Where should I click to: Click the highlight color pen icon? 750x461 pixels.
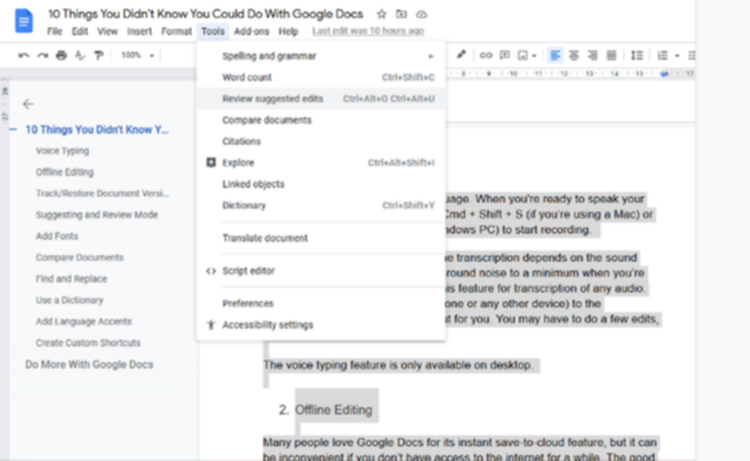(x=461, y=55)
